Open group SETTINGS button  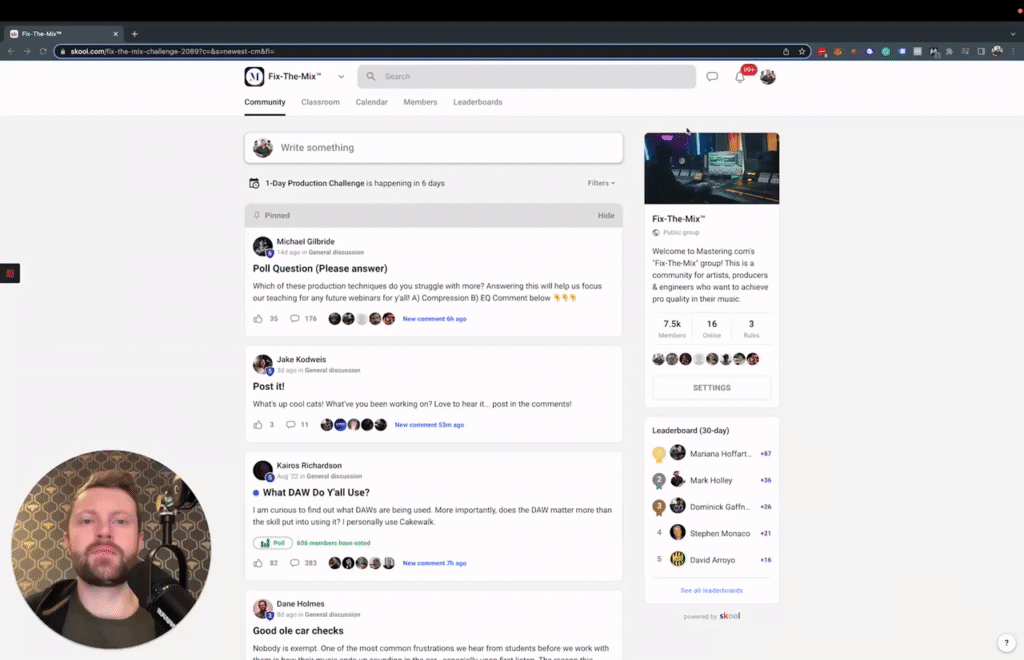pos(711,388)
